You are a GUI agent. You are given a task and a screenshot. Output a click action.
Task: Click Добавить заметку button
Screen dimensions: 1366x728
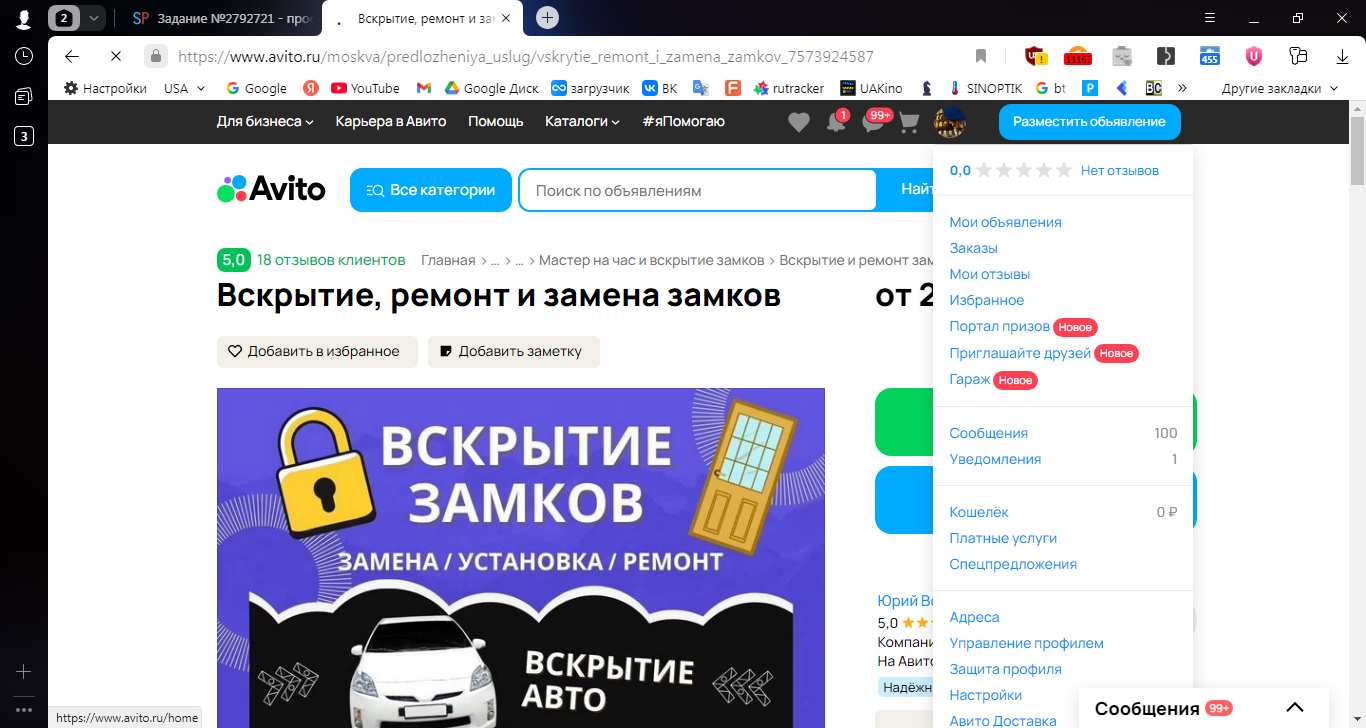point(514,351)
